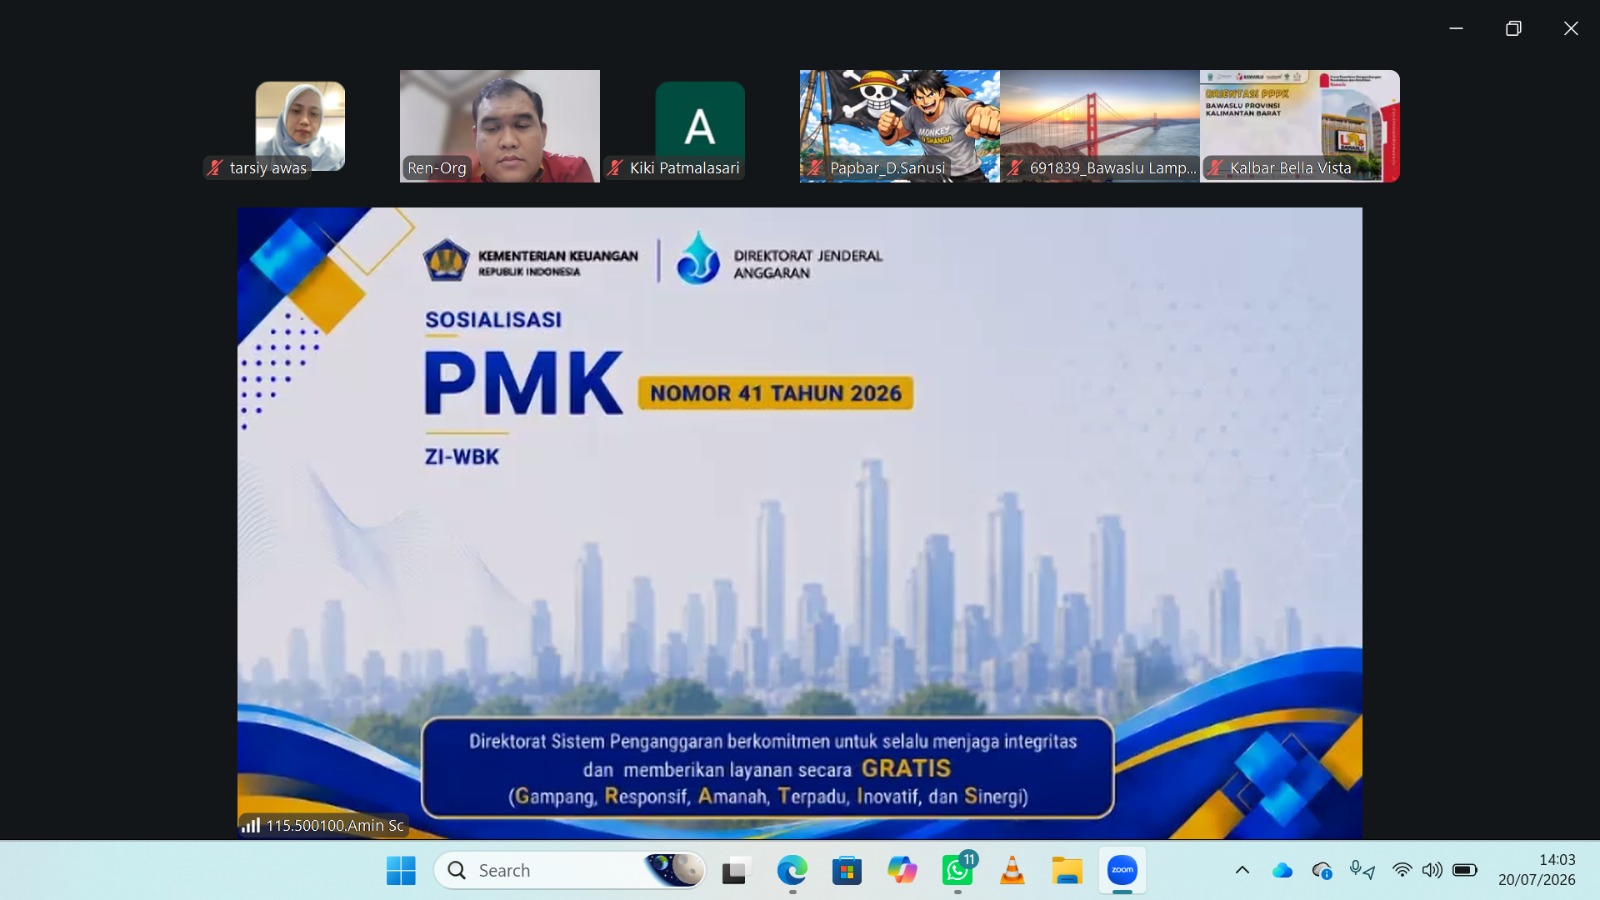Expand hidden system tray icons
Screen dimensions: 1600x900
1242,870
